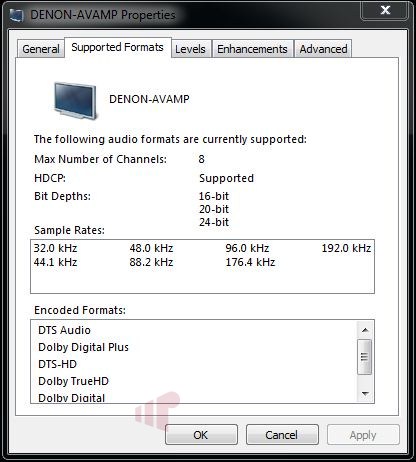Click the 96.0 kHz sample rate

(247, 248)
